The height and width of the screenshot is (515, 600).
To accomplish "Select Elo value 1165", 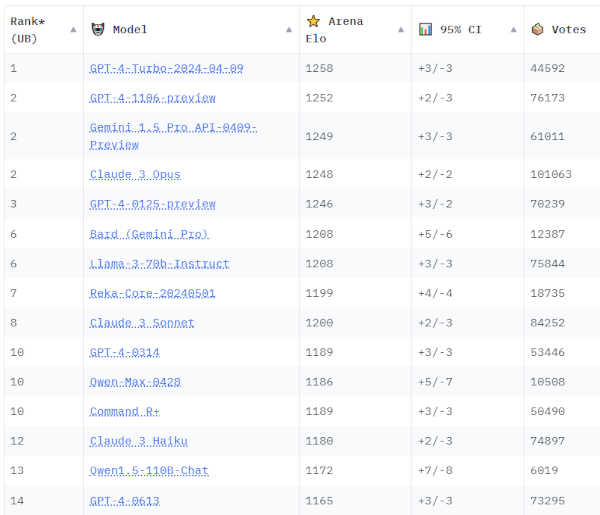I will (x=319, y=501).
